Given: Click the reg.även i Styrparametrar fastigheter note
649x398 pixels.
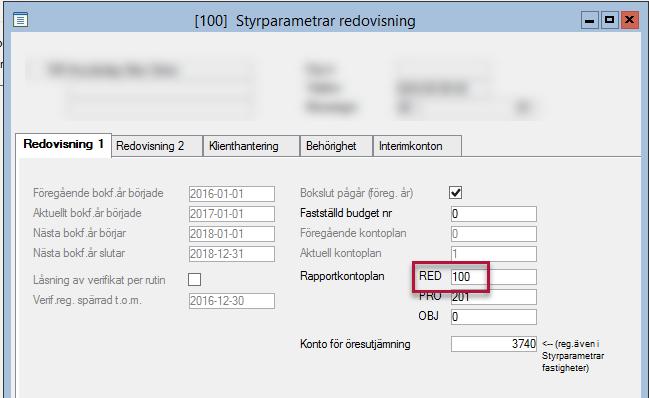Looking at the screenshot, I should tap(573, 356).
